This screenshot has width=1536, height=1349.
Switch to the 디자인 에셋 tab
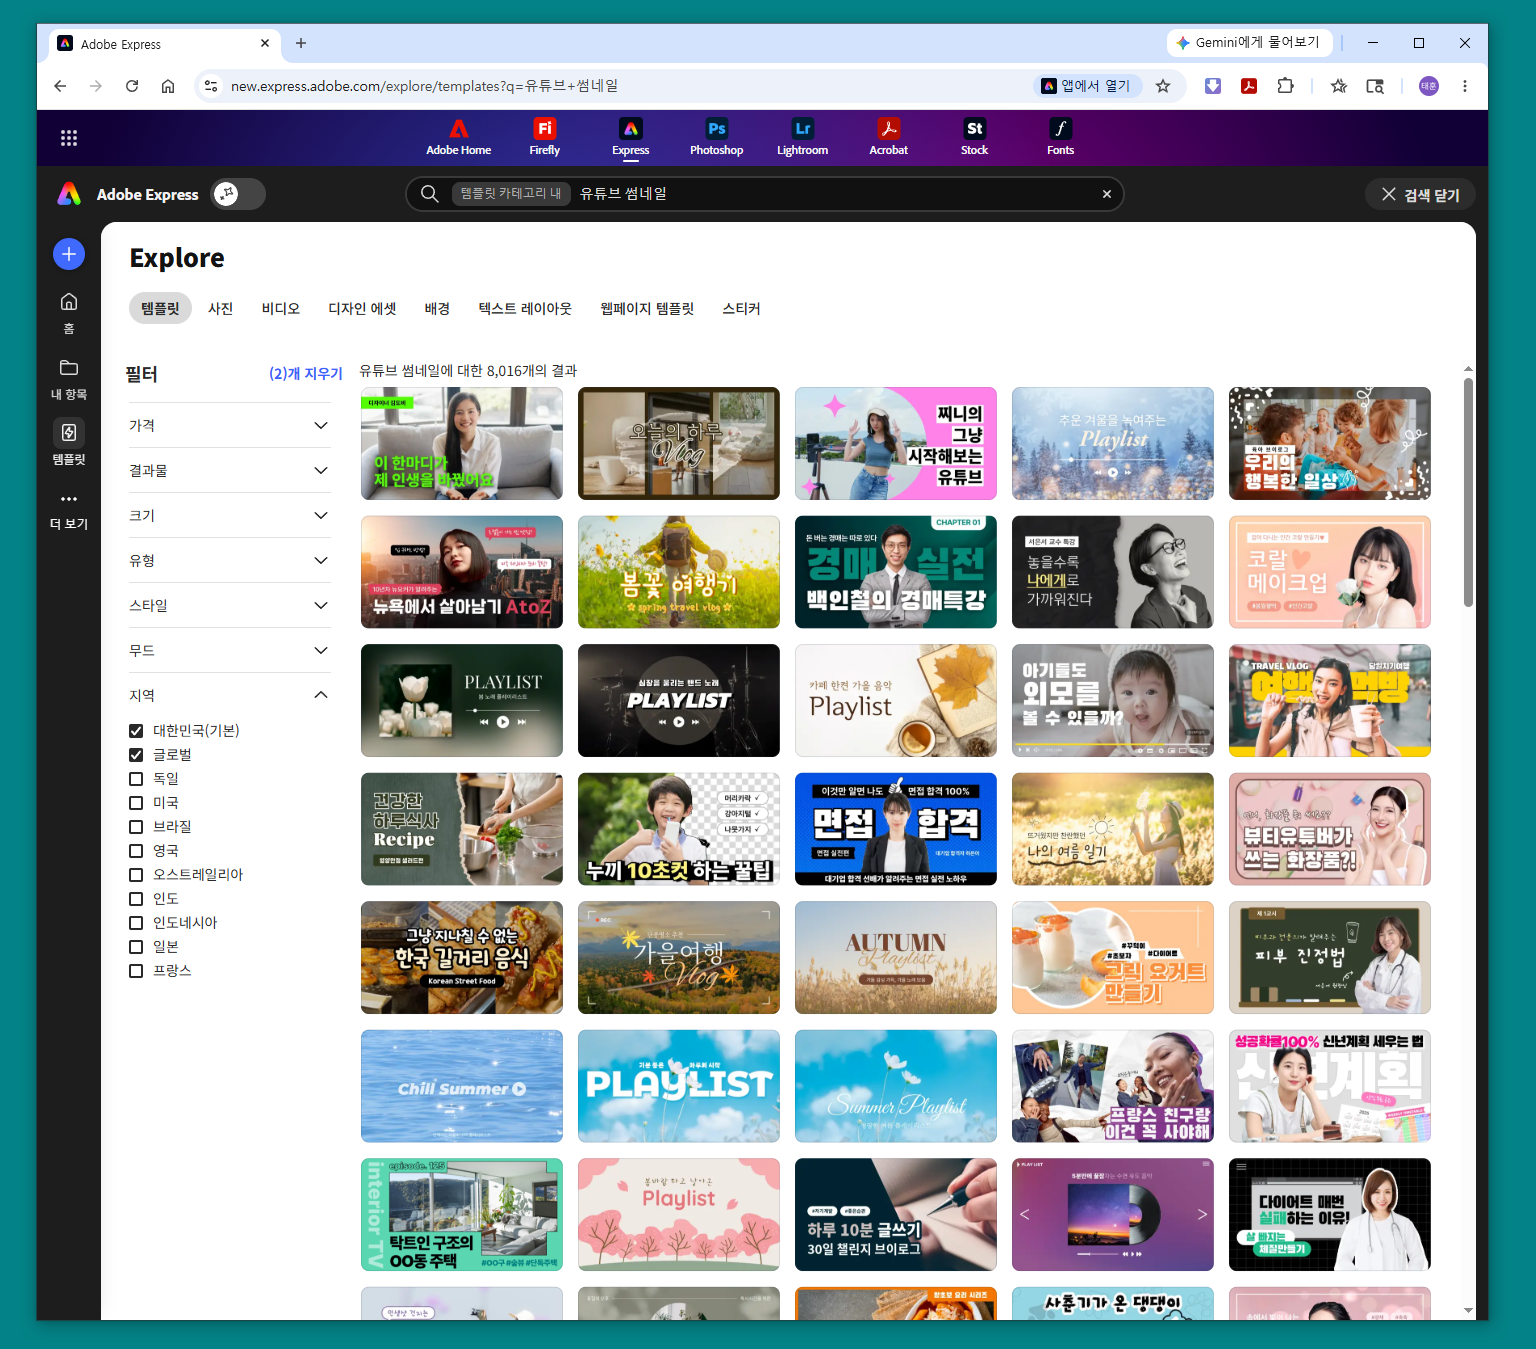point(362,309)
